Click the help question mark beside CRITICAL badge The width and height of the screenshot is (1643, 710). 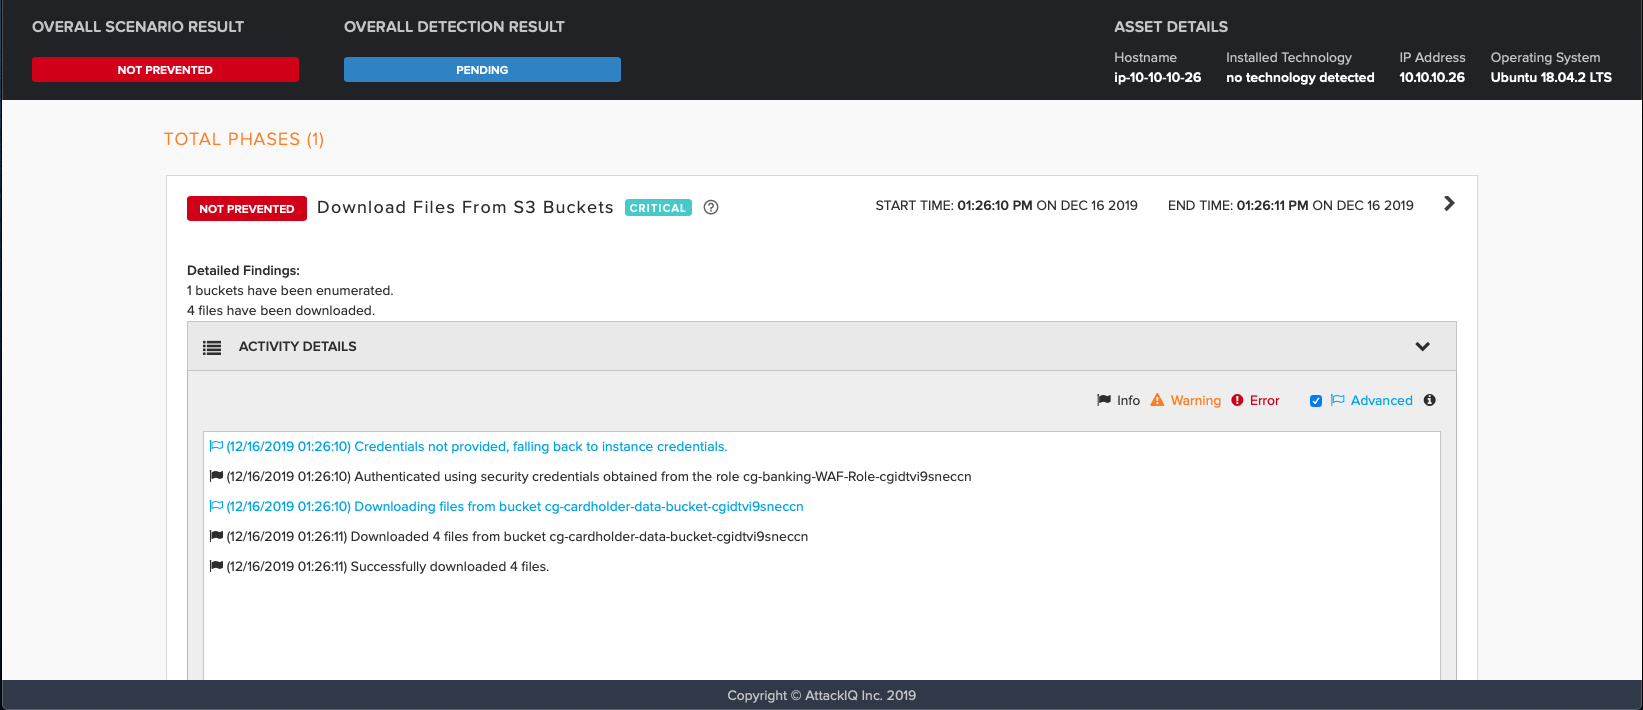click(x=711, y=208)
